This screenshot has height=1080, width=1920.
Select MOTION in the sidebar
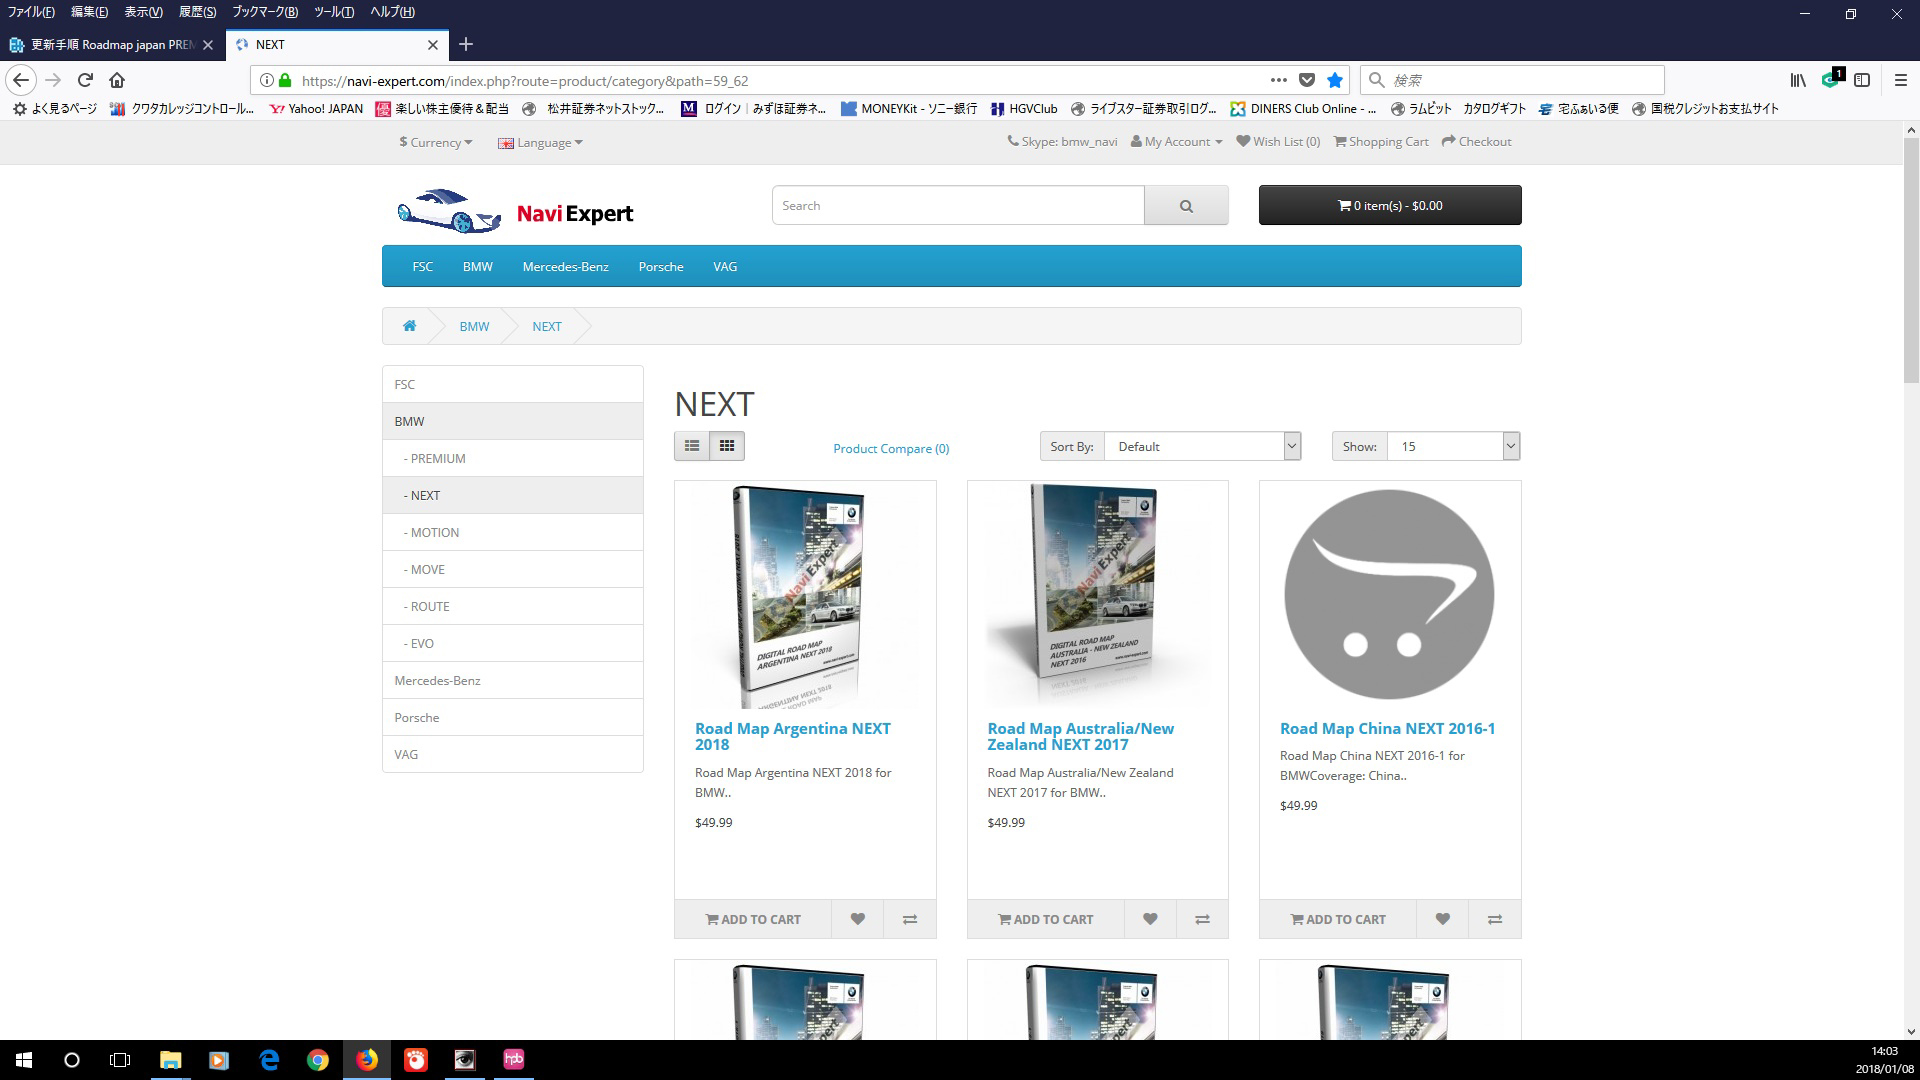(x=513, y=532)
